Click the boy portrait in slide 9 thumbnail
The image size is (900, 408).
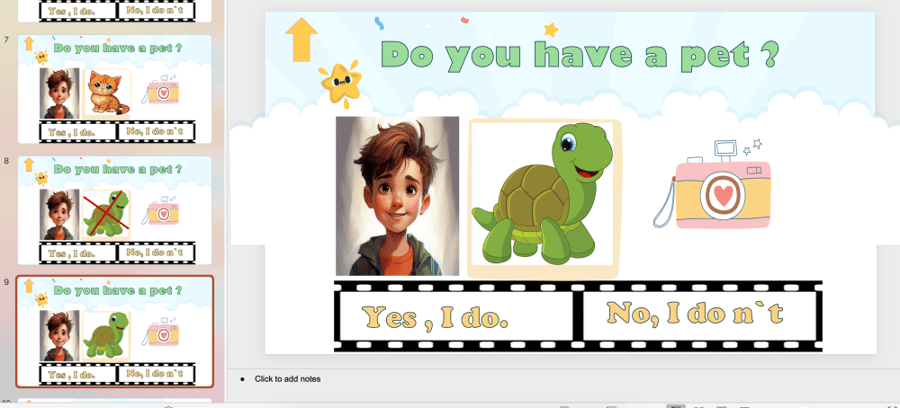60,336
